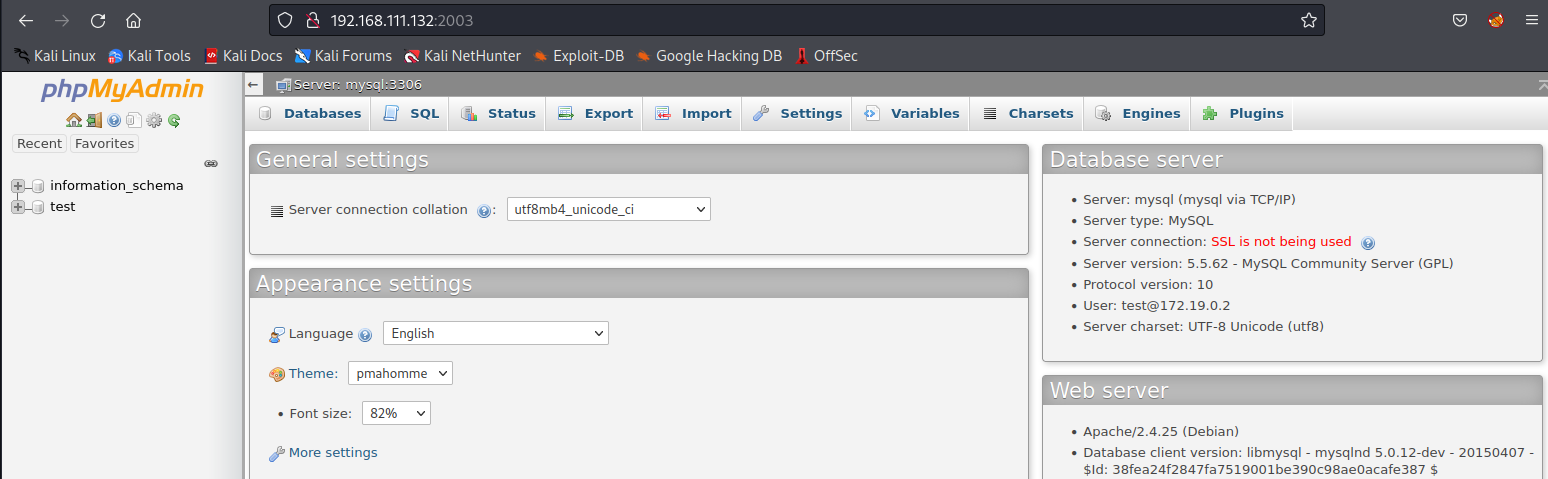Select the test database
The height and width of the screenshot is (479, 1548).
point(63,207)
